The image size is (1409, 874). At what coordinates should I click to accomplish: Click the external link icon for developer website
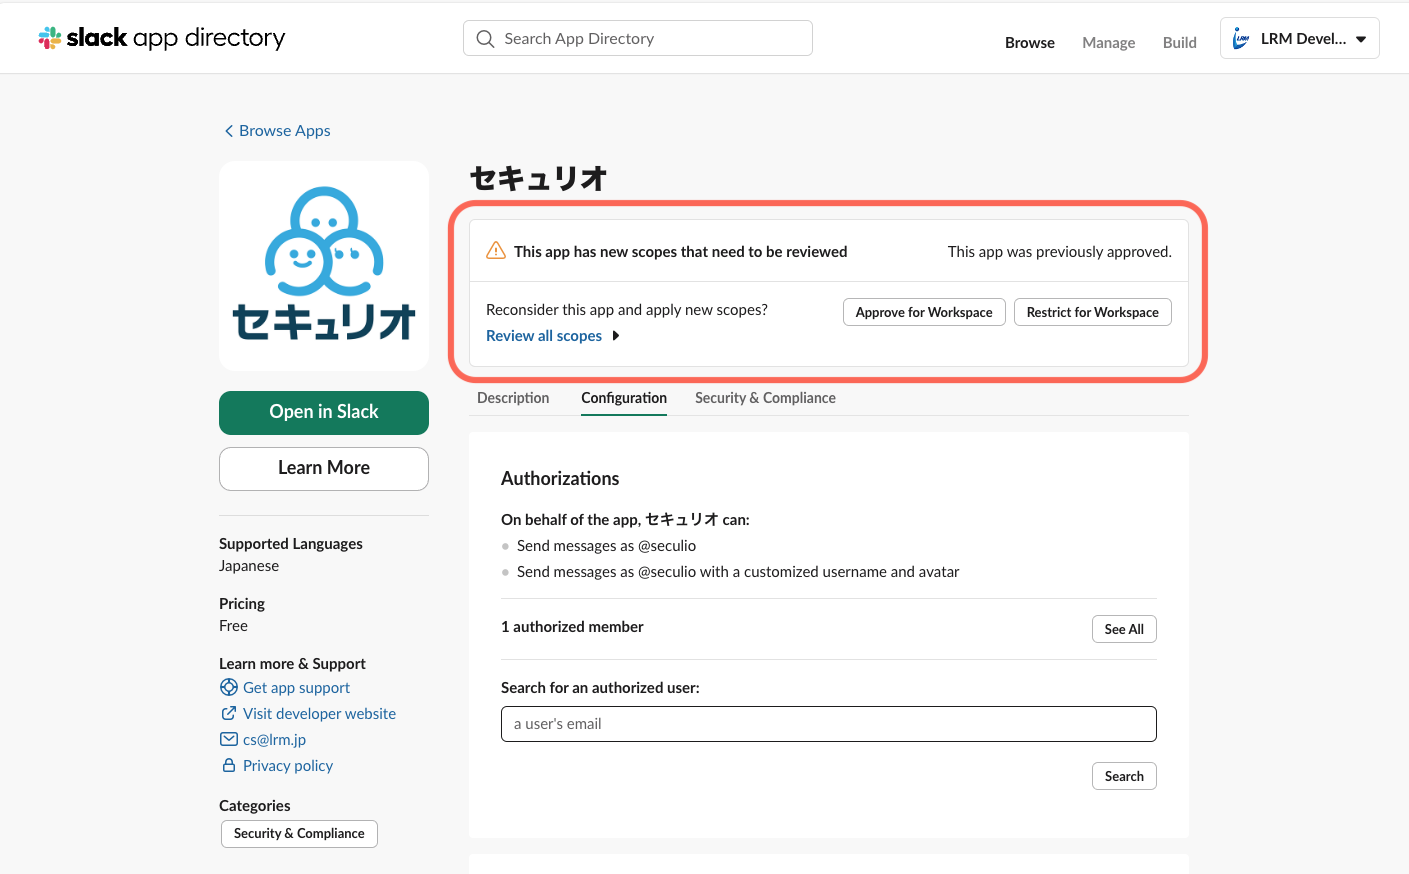tap(229, 713)
